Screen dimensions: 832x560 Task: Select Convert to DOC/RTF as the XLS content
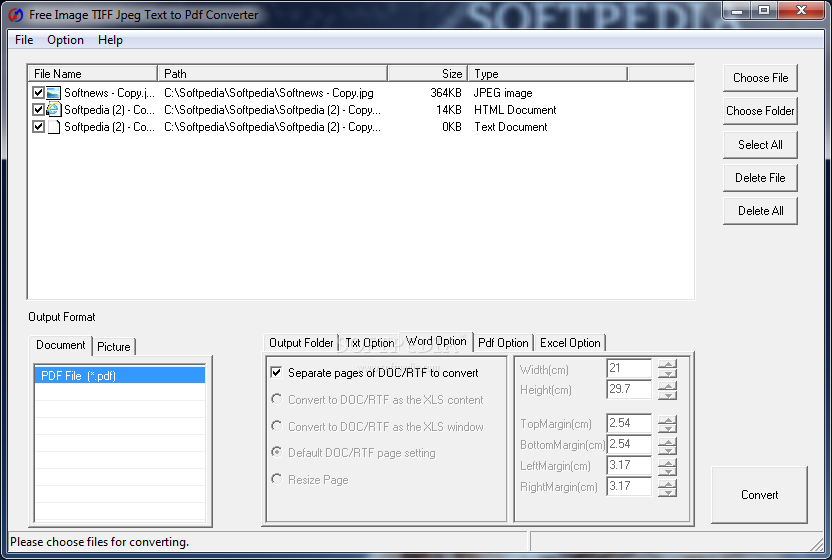pos(276,399)
